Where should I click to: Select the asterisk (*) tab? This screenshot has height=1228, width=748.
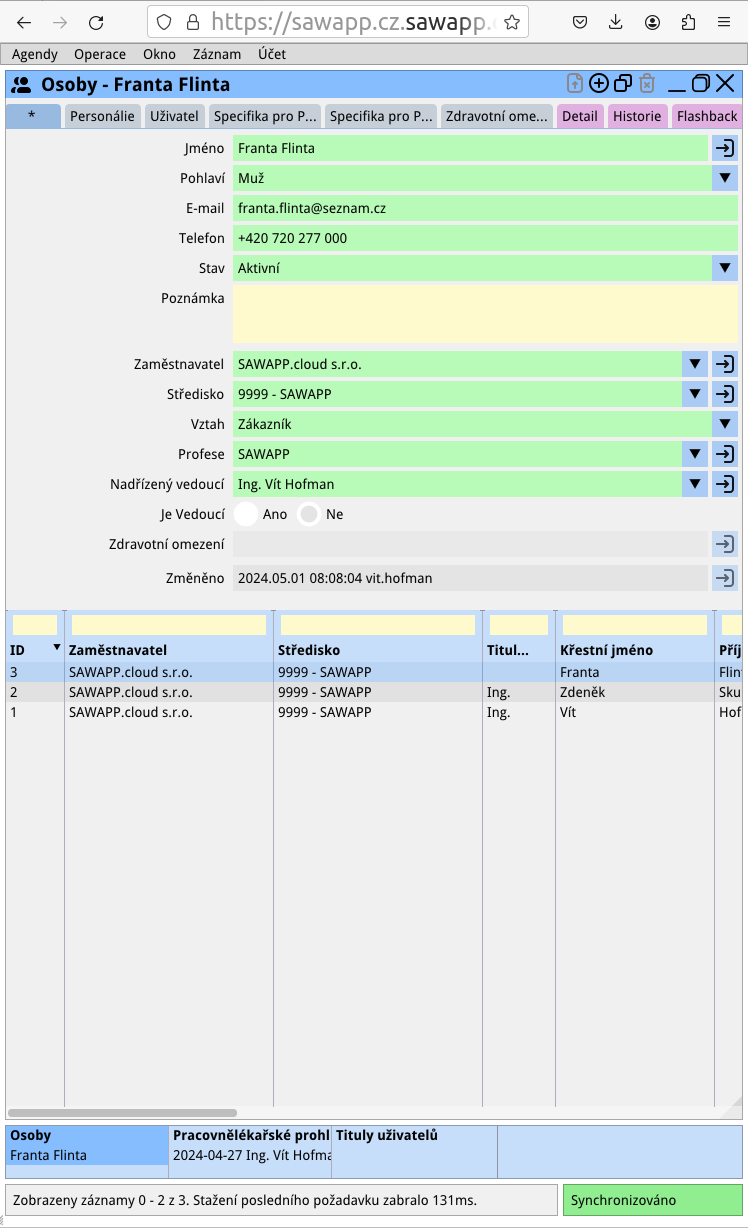click(33, 116)
